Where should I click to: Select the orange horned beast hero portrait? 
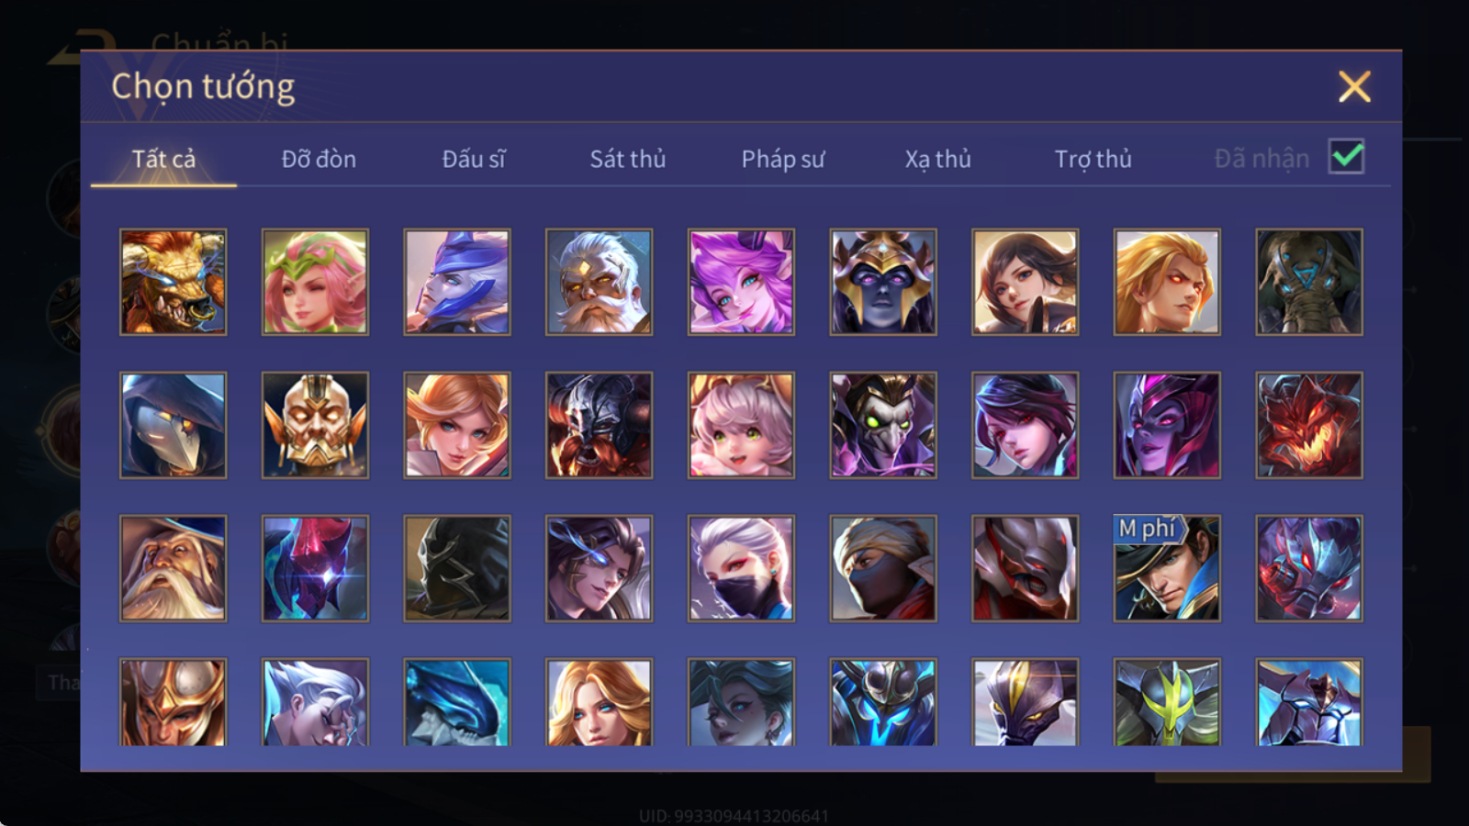[173, 282]
